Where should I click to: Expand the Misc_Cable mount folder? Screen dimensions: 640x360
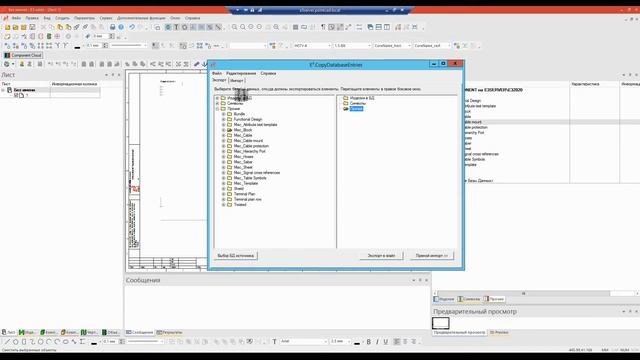click(224, 140)
